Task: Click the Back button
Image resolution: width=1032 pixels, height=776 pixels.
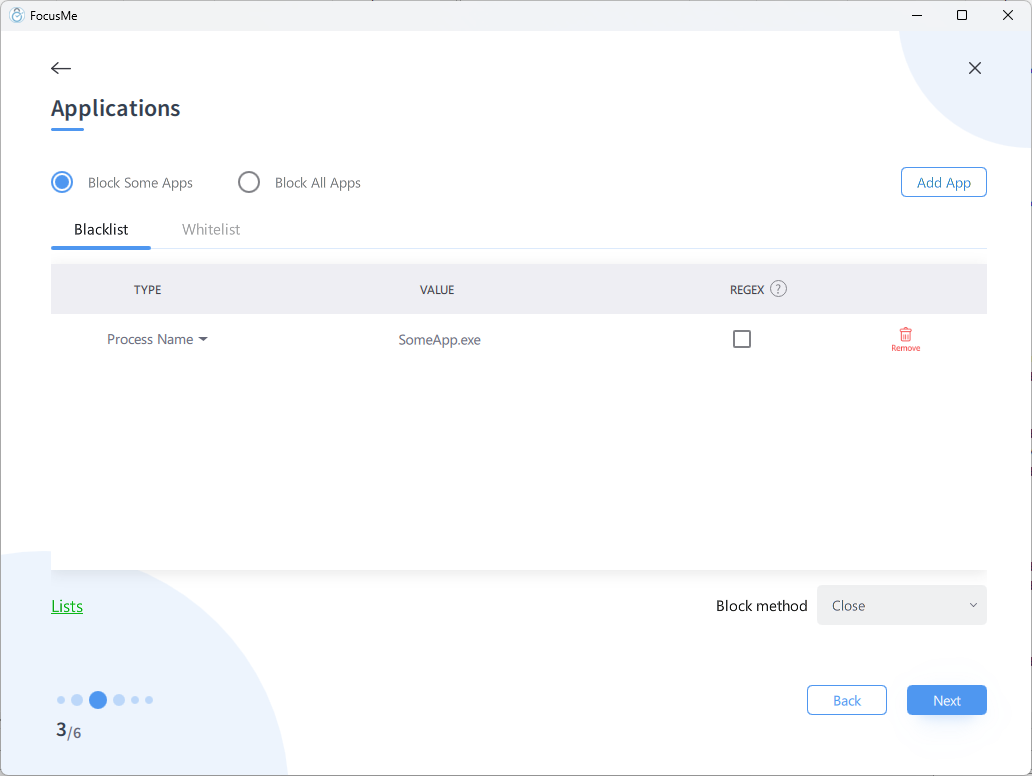Action: click(846, 700)
